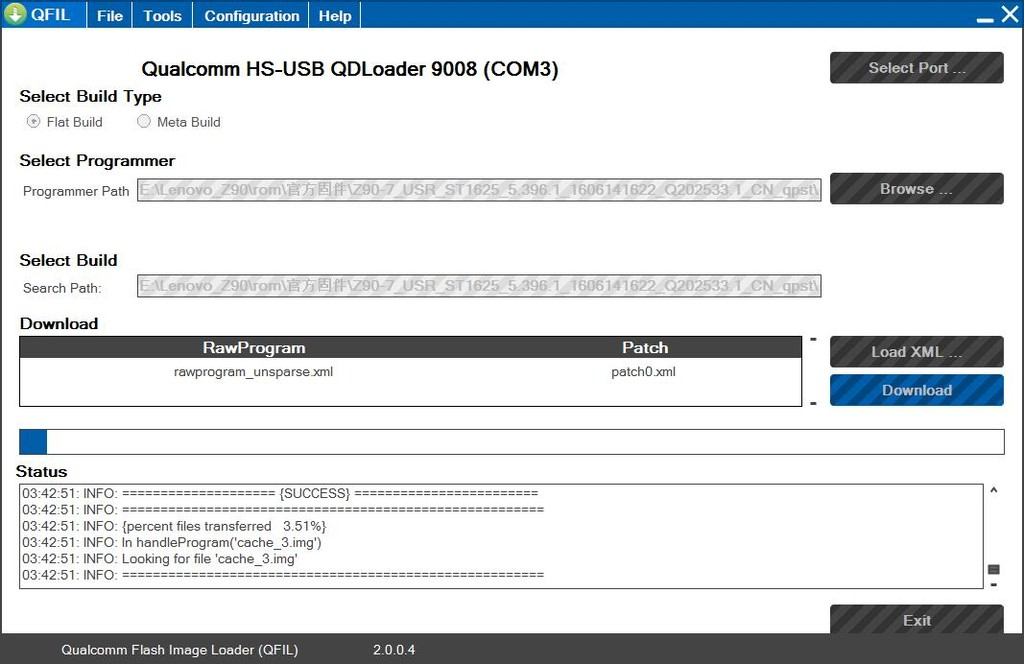Click Browse to choose a programmer file
The width and height of the screenshot is (1024, 664).
coord(915,188)
